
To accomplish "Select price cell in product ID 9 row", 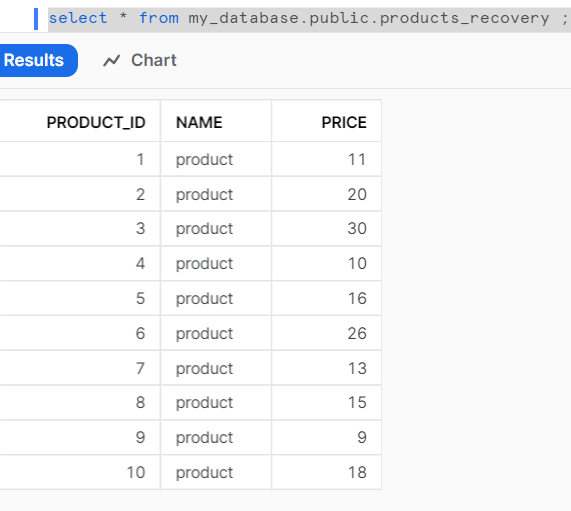I will click(327, 437).
